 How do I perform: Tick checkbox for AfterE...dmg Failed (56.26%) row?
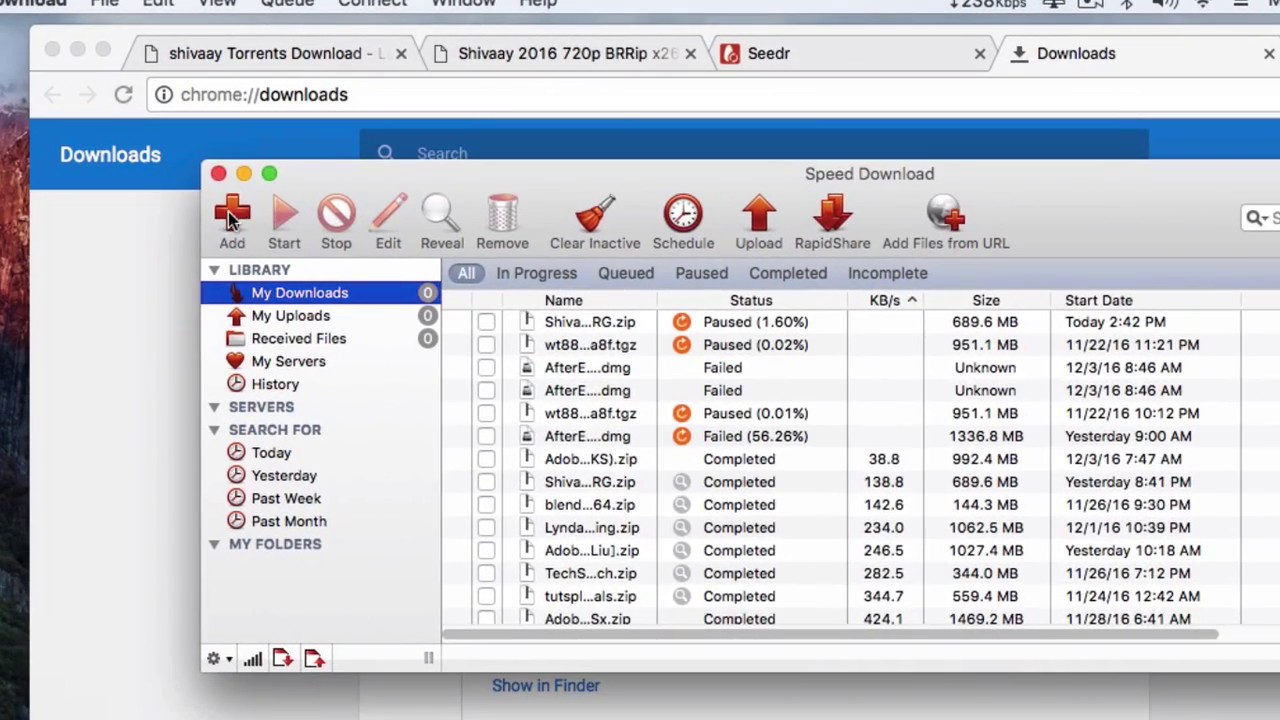[x=486, y=436]
